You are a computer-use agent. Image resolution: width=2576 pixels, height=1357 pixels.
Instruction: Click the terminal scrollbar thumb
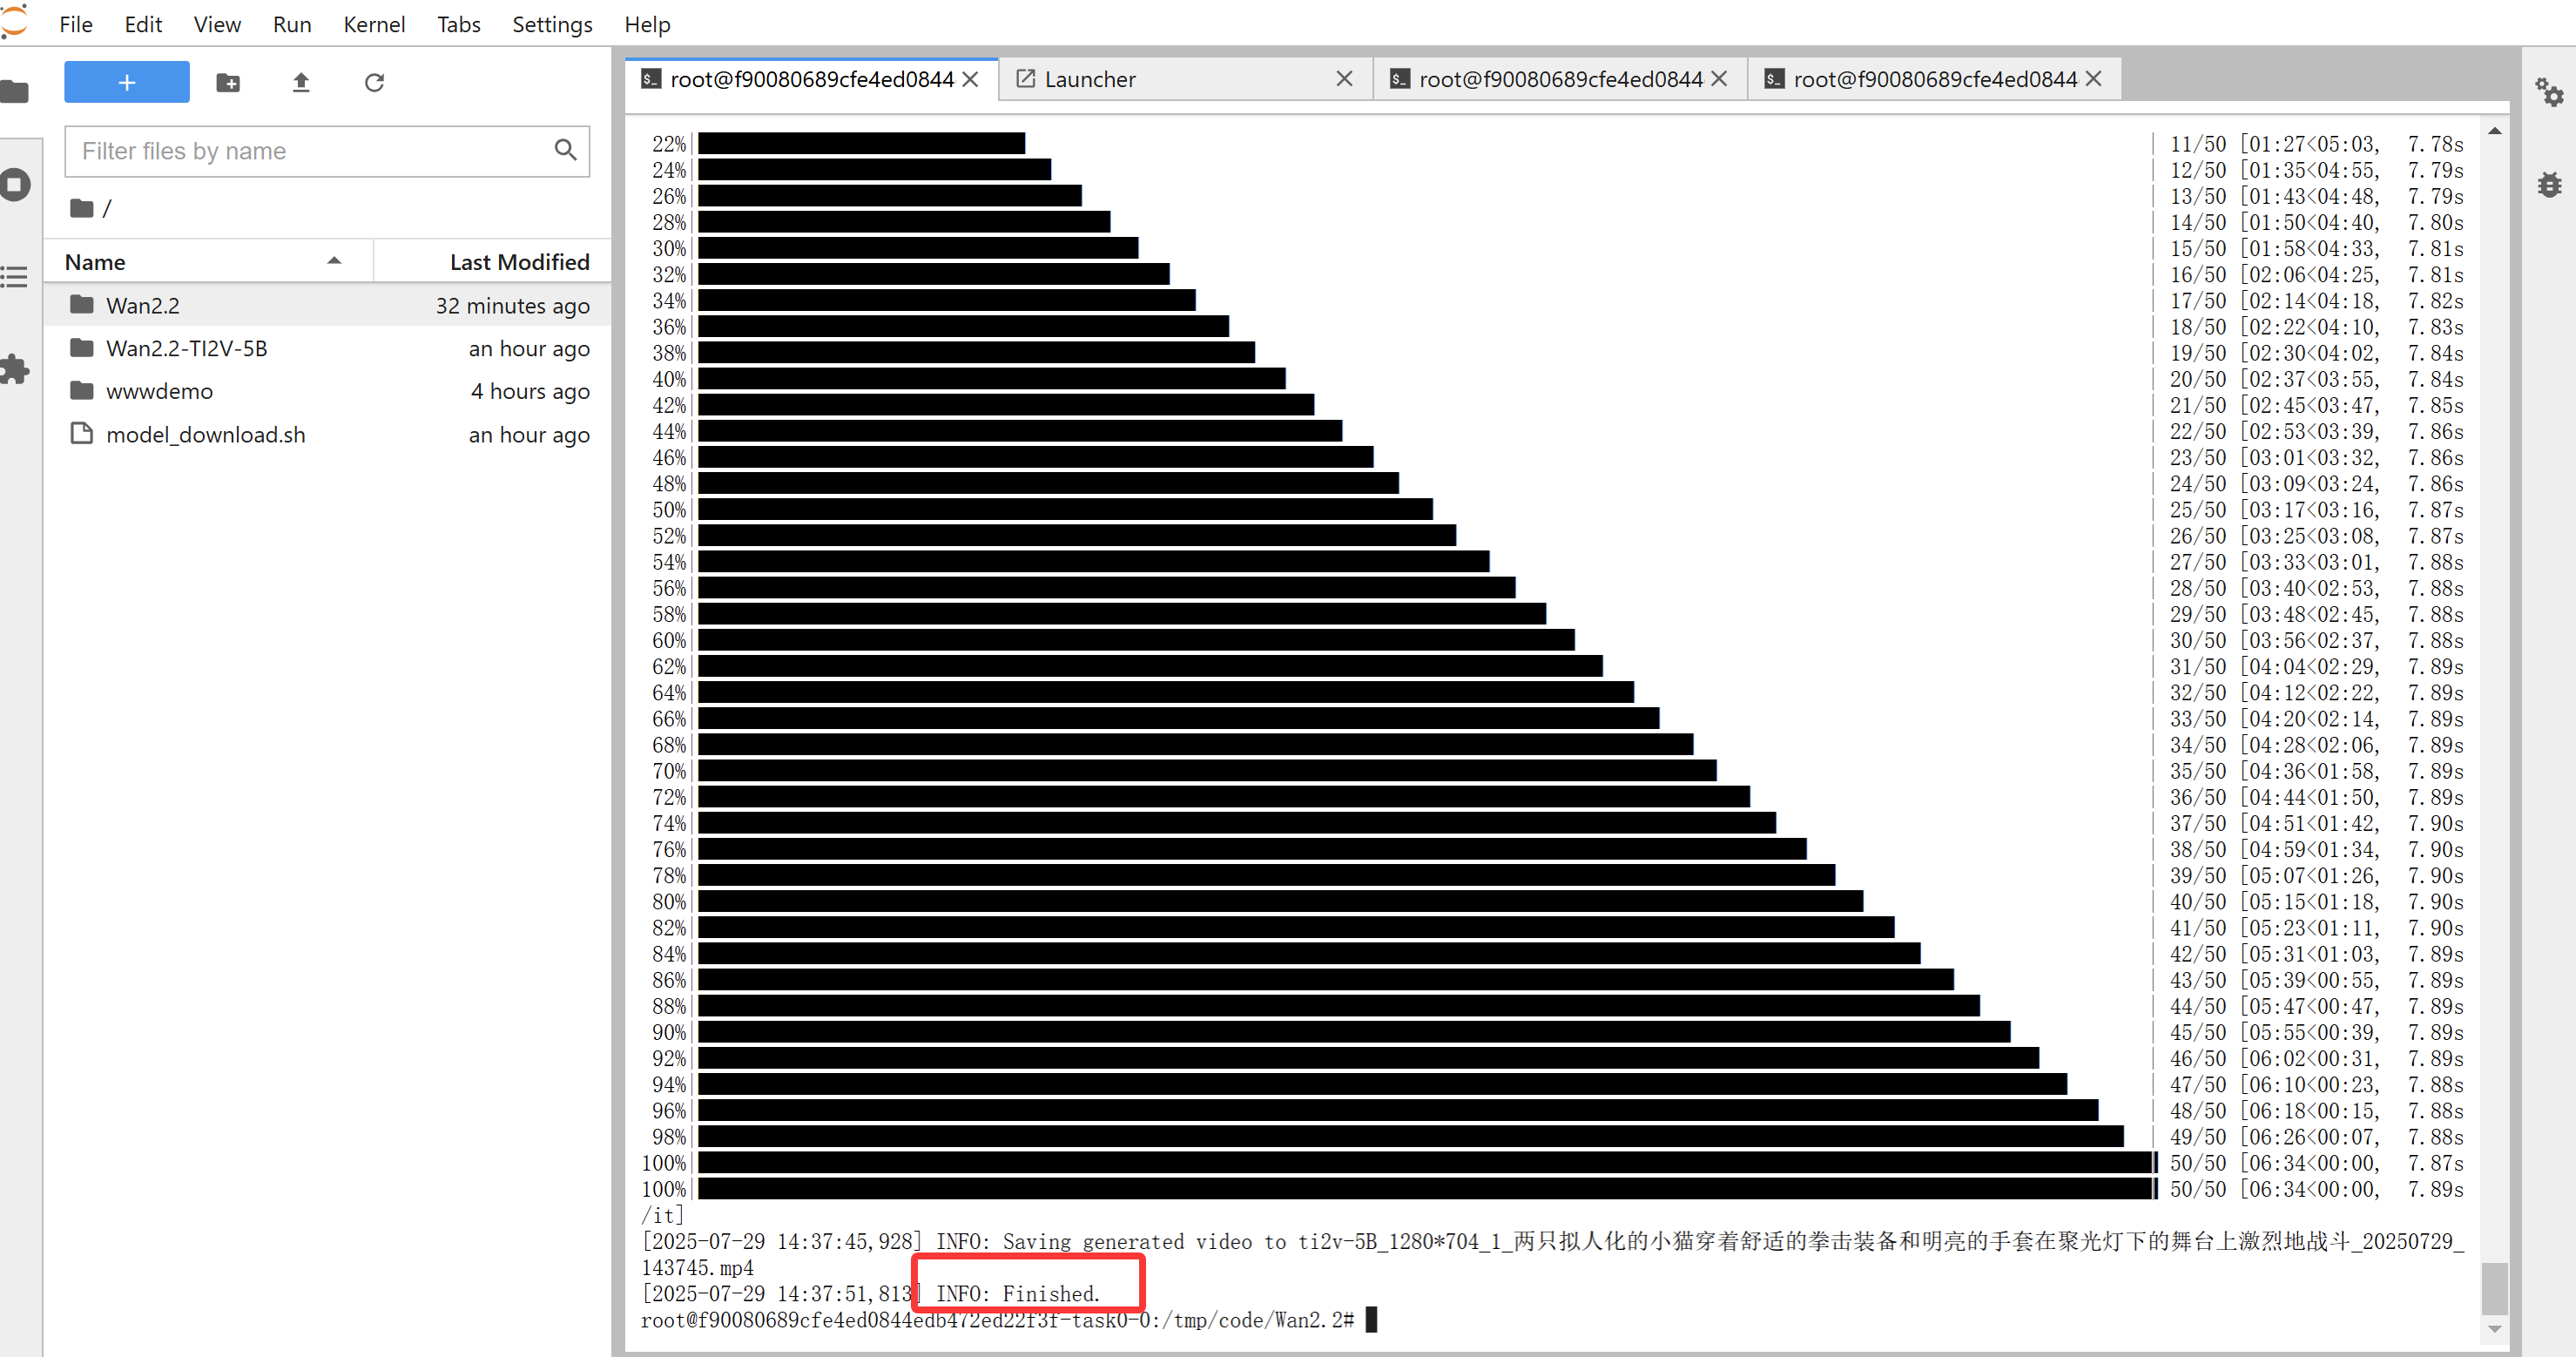(2495, 1289)
